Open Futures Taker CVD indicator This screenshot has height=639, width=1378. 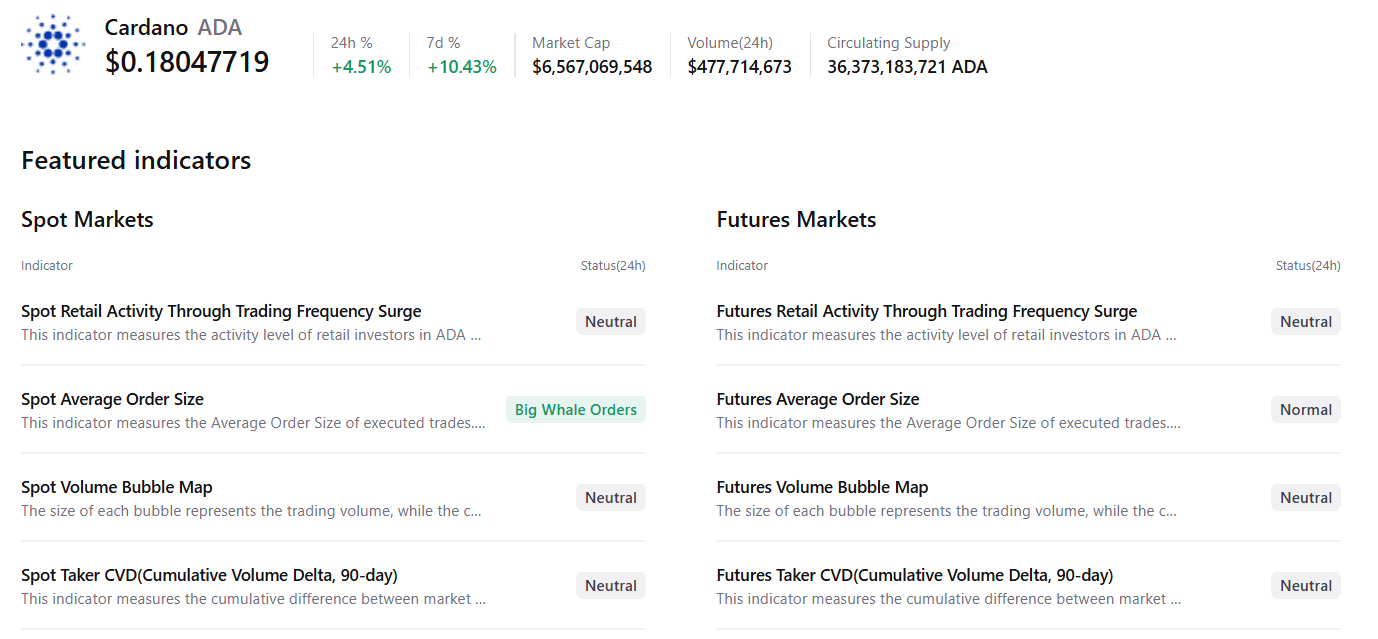coord(915,575)
